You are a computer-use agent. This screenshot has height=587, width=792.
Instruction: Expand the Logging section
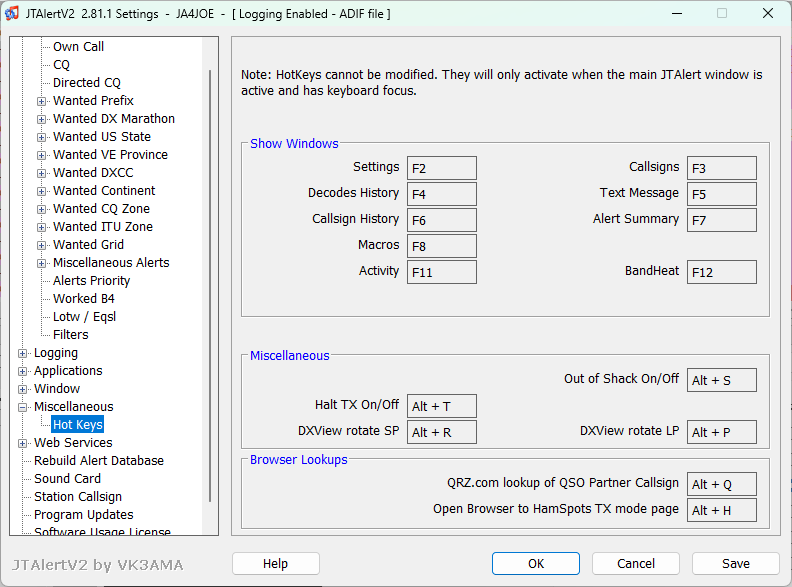coord(22,354)
